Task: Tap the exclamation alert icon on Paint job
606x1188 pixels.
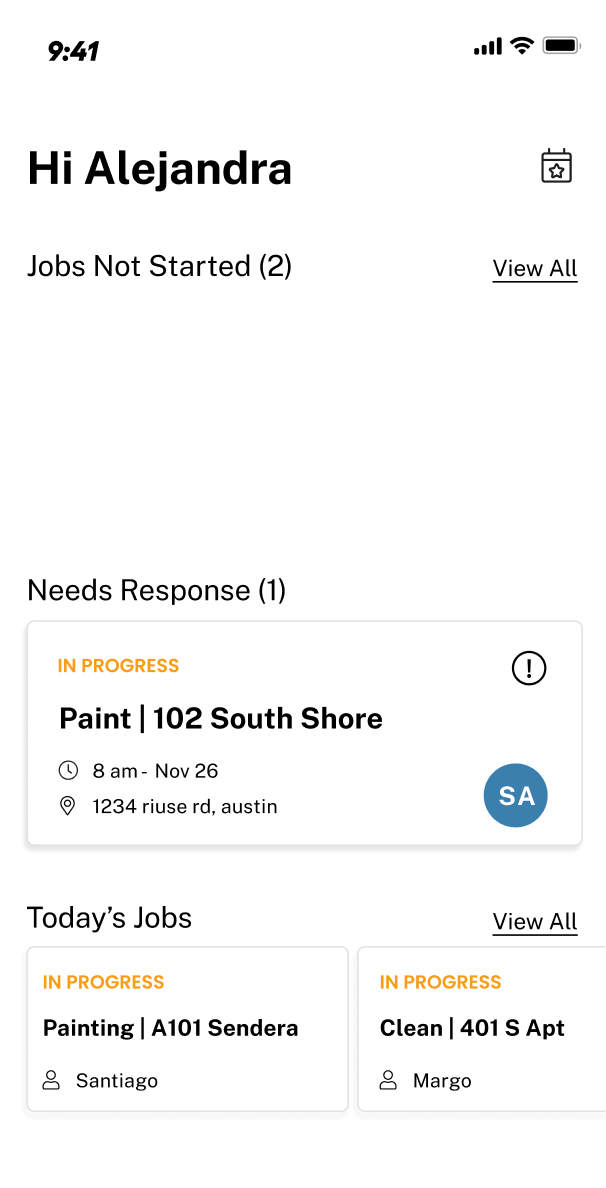Action: pos(529,667)
